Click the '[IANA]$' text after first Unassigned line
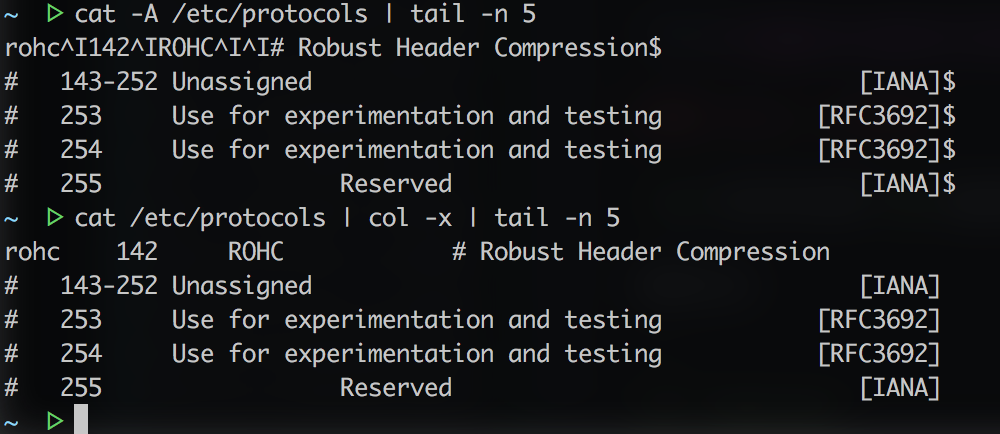Image resolution: width=1000 pixels, height=434 pixels. click(x=908, y=82)
